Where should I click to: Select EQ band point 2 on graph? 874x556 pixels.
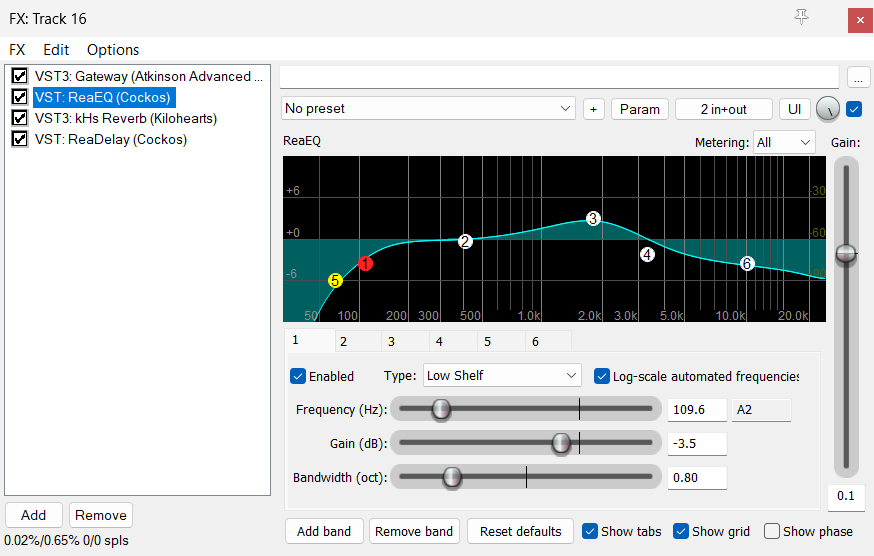(465, 241)
